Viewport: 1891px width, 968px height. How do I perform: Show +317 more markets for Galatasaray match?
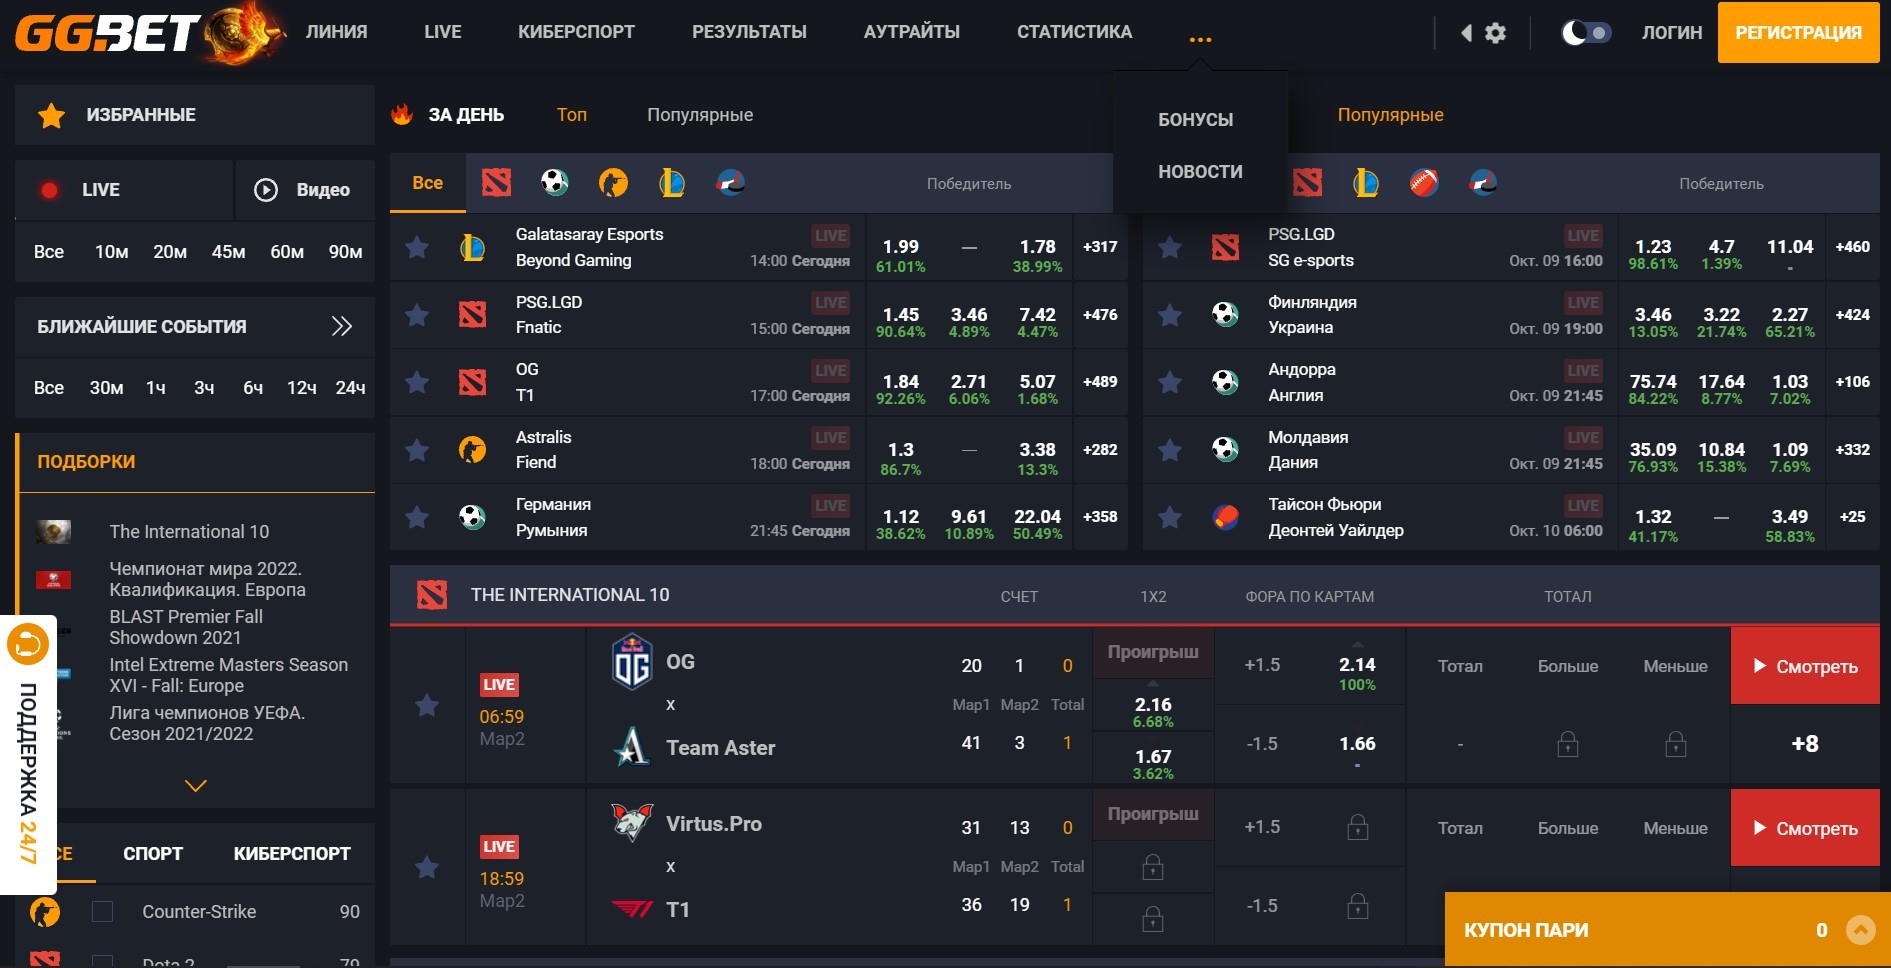(1100, 247)
